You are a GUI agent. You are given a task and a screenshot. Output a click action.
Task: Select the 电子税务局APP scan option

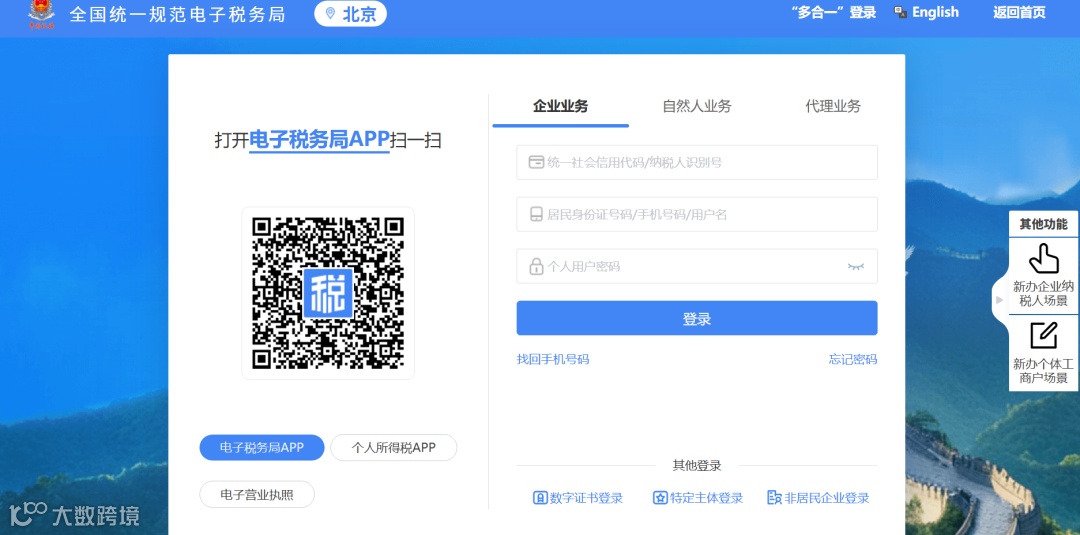262,448
